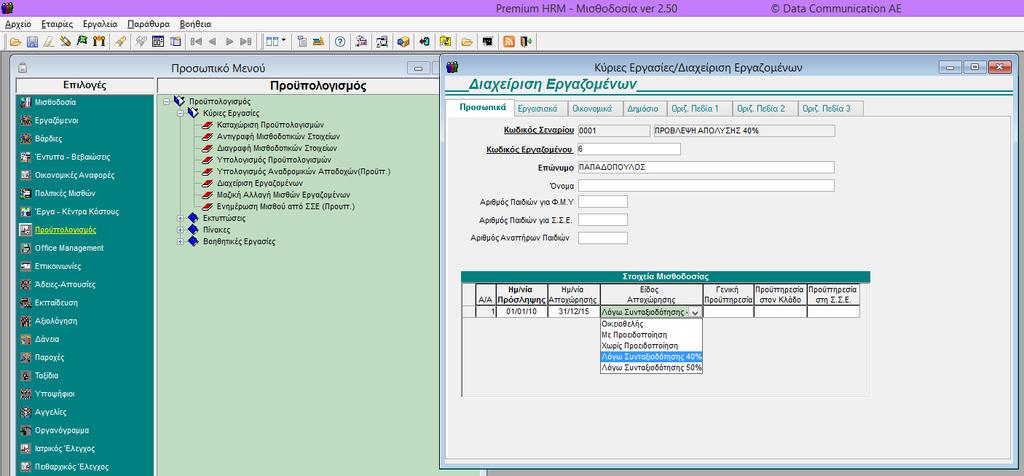Select Οικονομικές Αναφορές in the sidebar
1024x476 pixels.
tap(74, 176)
